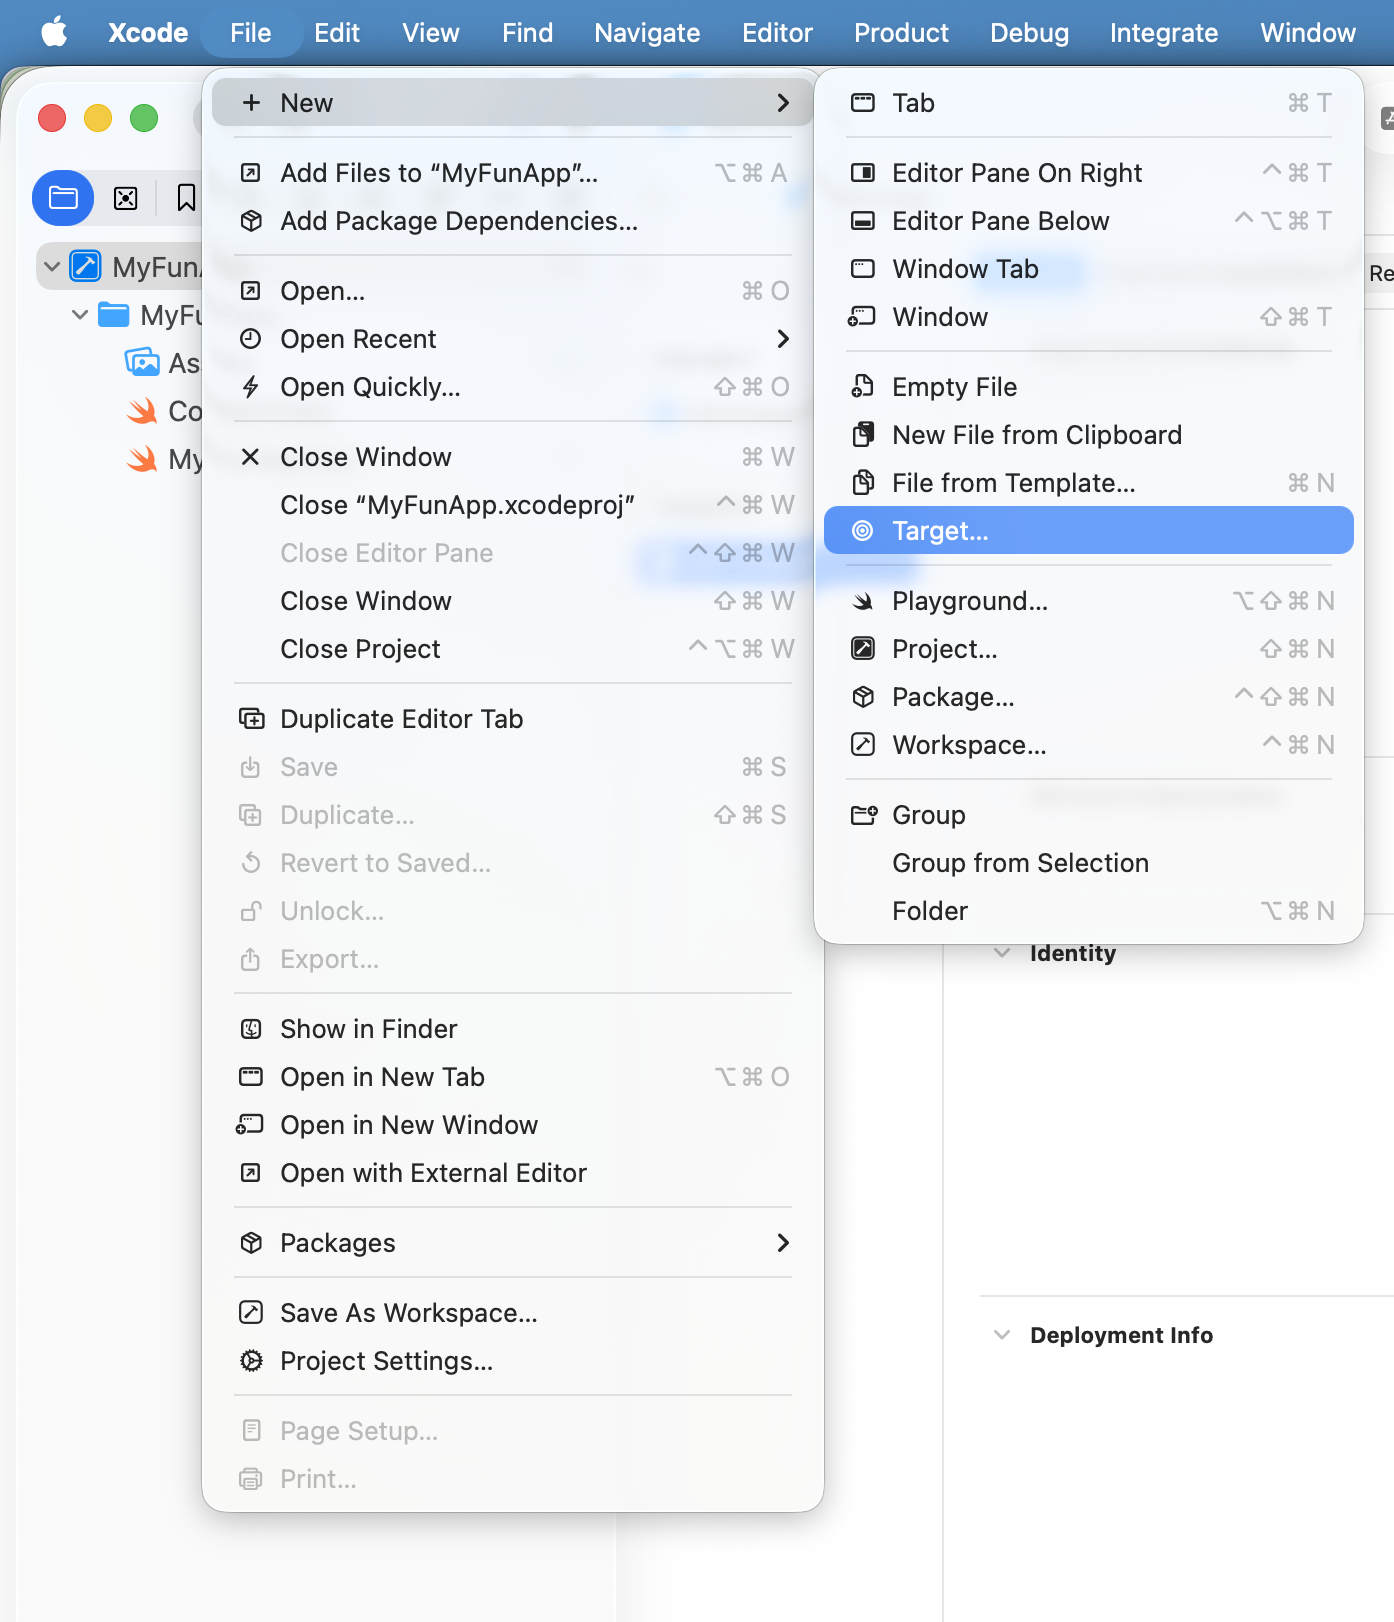This screenshot has height=1622, width=1394.
Task: Click the Package box icon in New submenu
Action: point(862,697)
